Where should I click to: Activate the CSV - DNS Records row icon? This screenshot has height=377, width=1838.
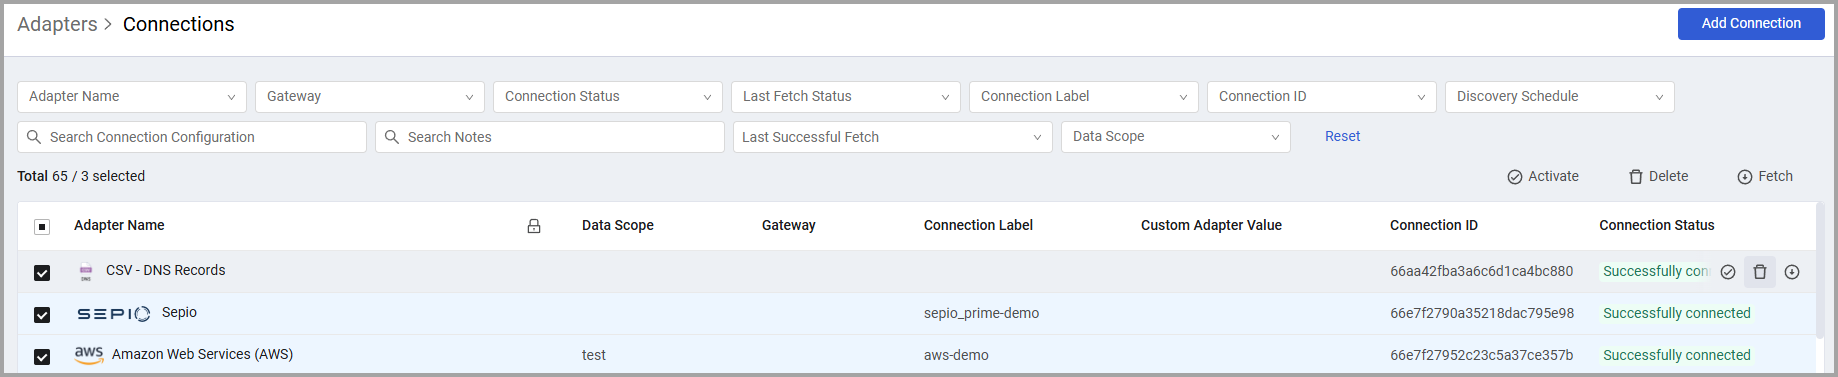tap(1728, 272)
